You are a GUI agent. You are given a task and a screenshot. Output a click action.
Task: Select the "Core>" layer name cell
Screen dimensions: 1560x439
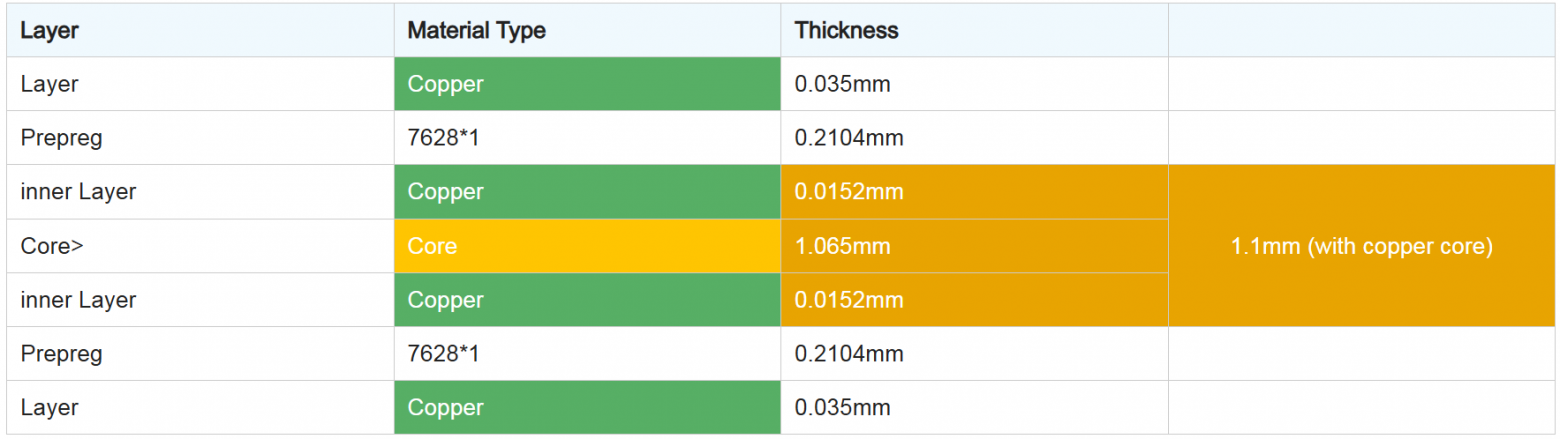tap(52, 246)
